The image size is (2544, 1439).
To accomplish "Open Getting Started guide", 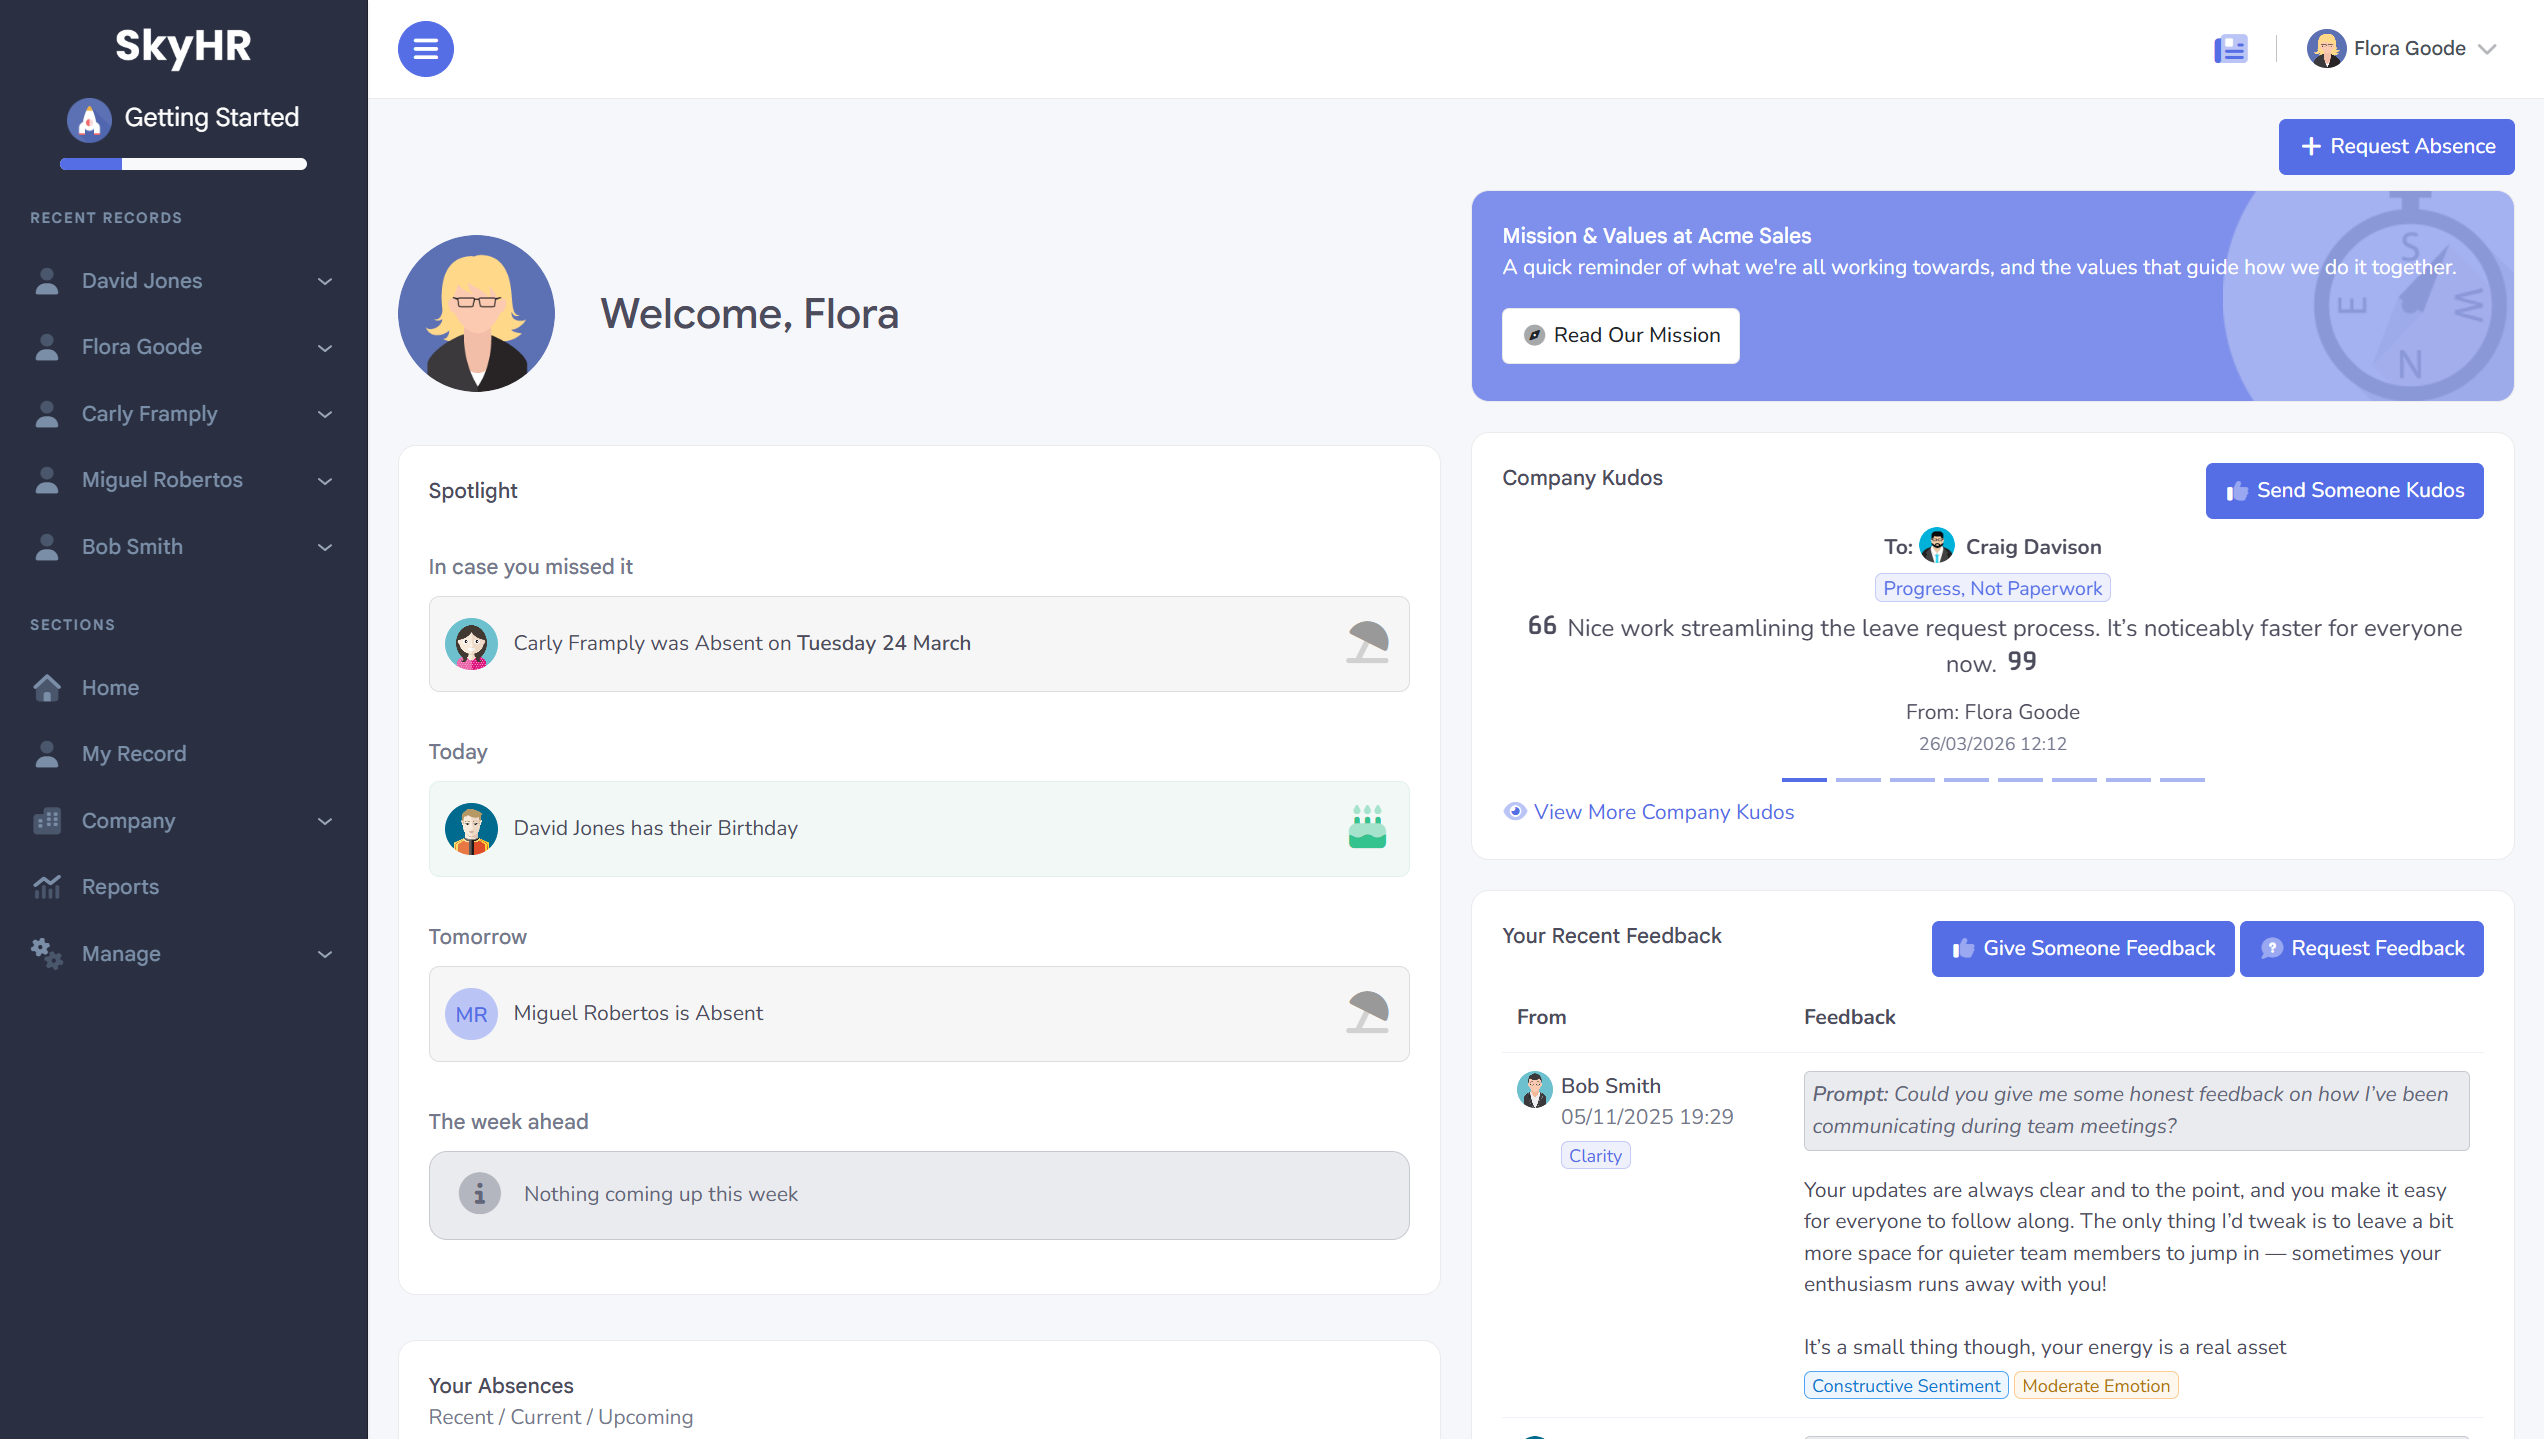I will pyautogui.click(x=211, y=118).
